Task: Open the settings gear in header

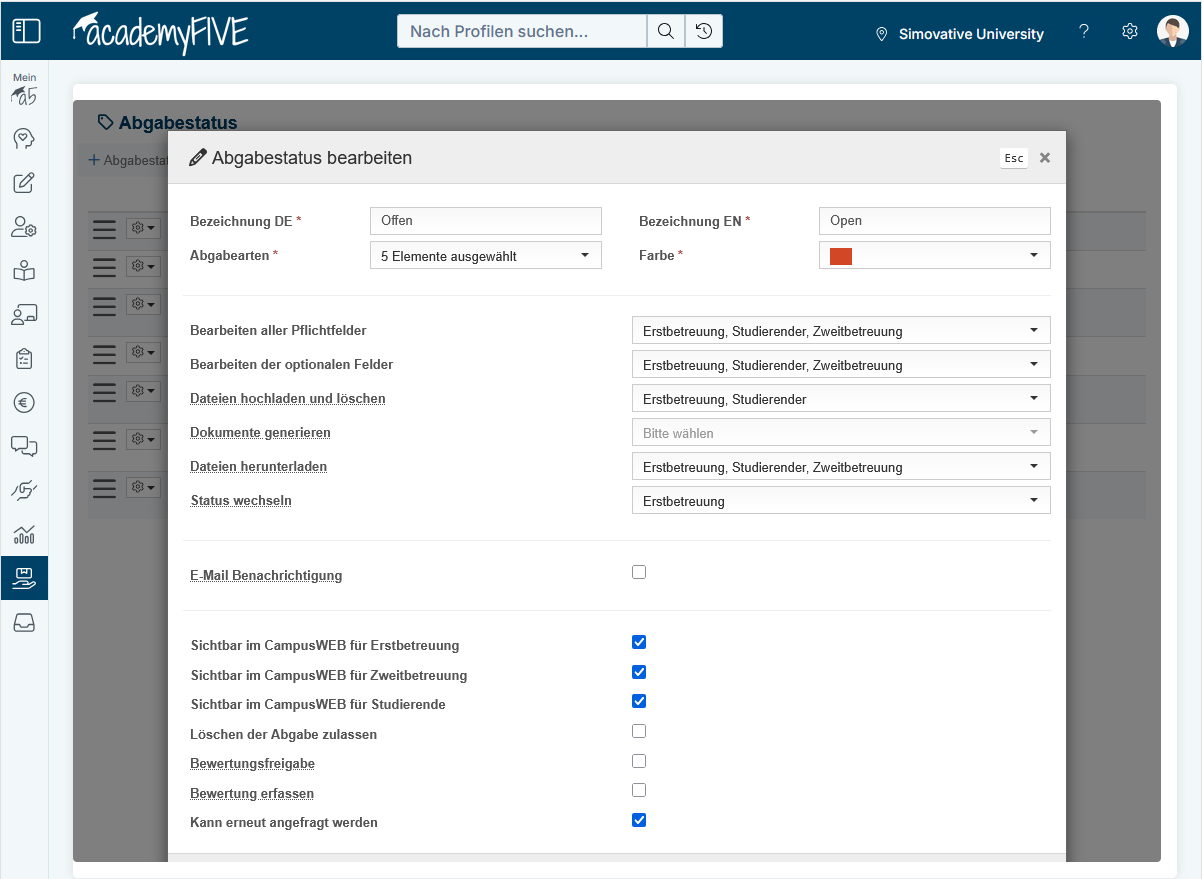Action: [x=1130, y=32]
